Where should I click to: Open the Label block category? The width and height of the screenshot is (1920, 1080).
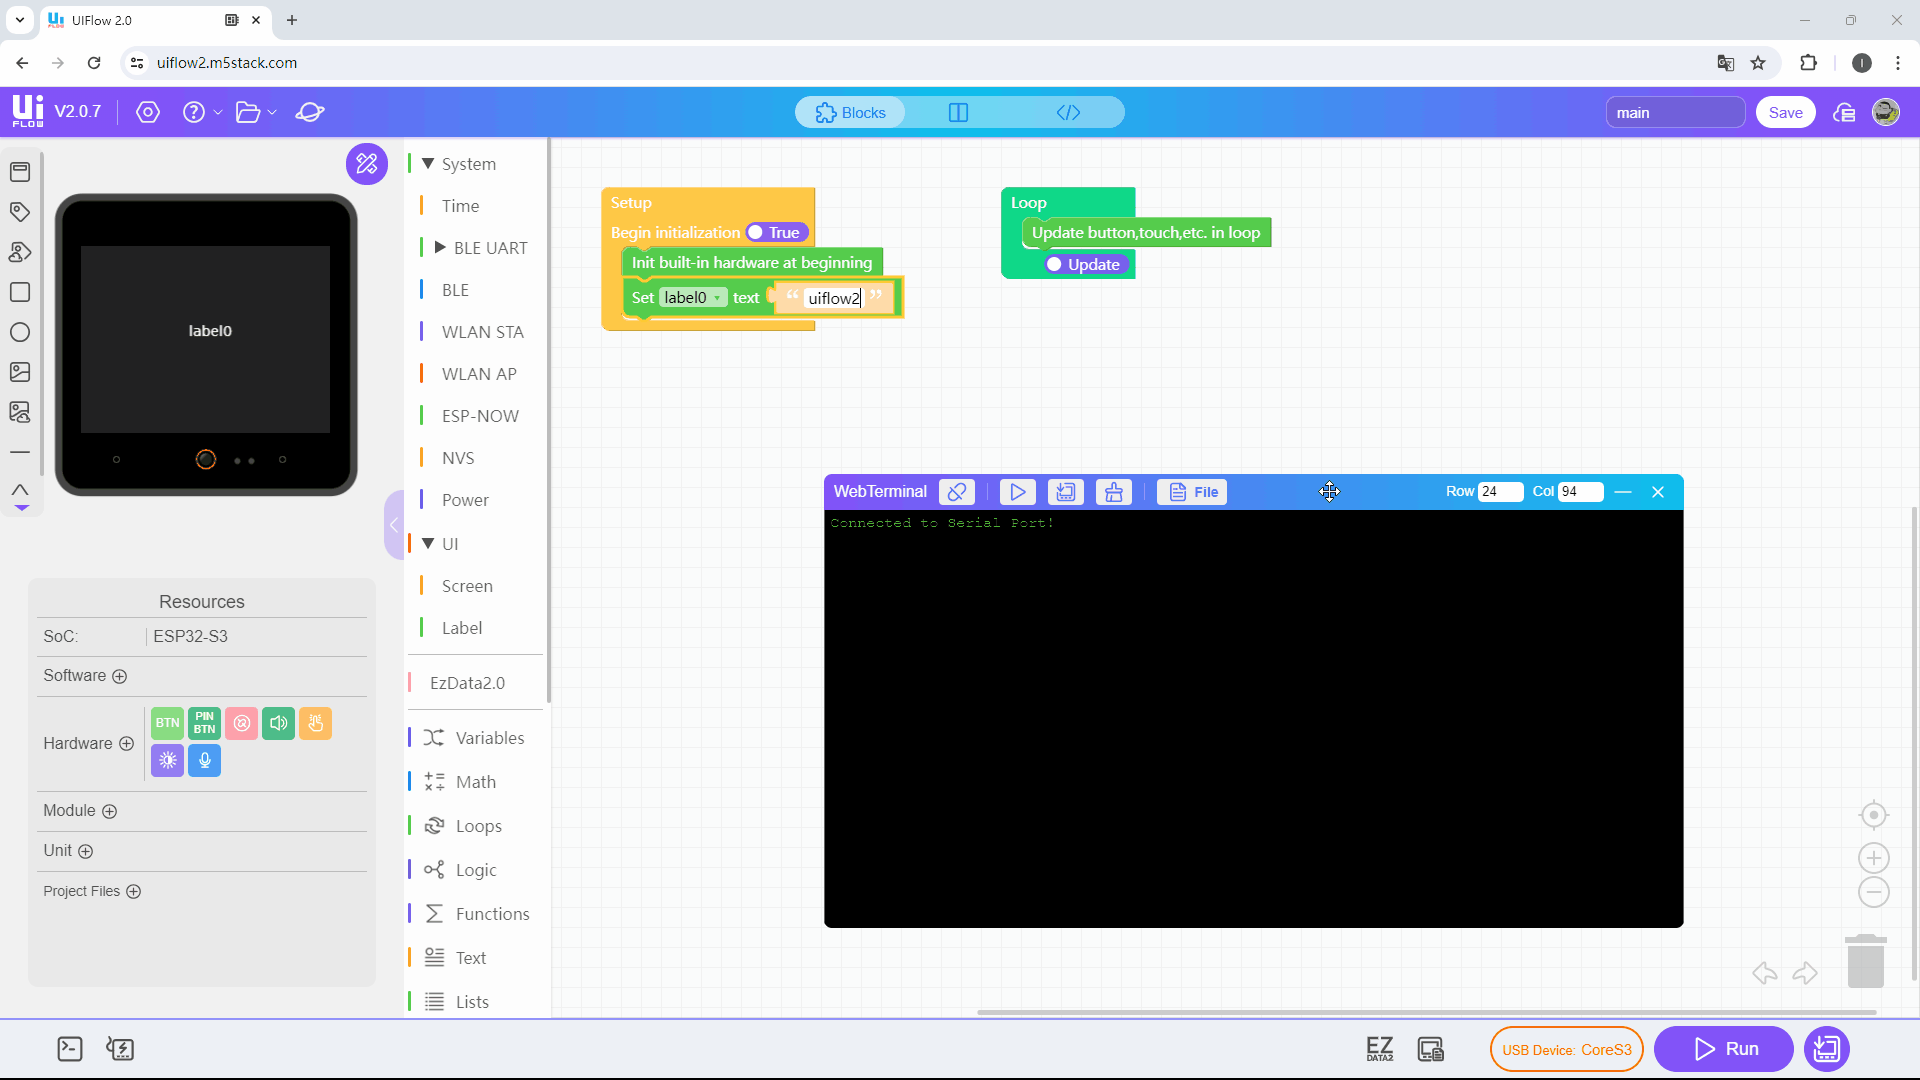(462, 628)
